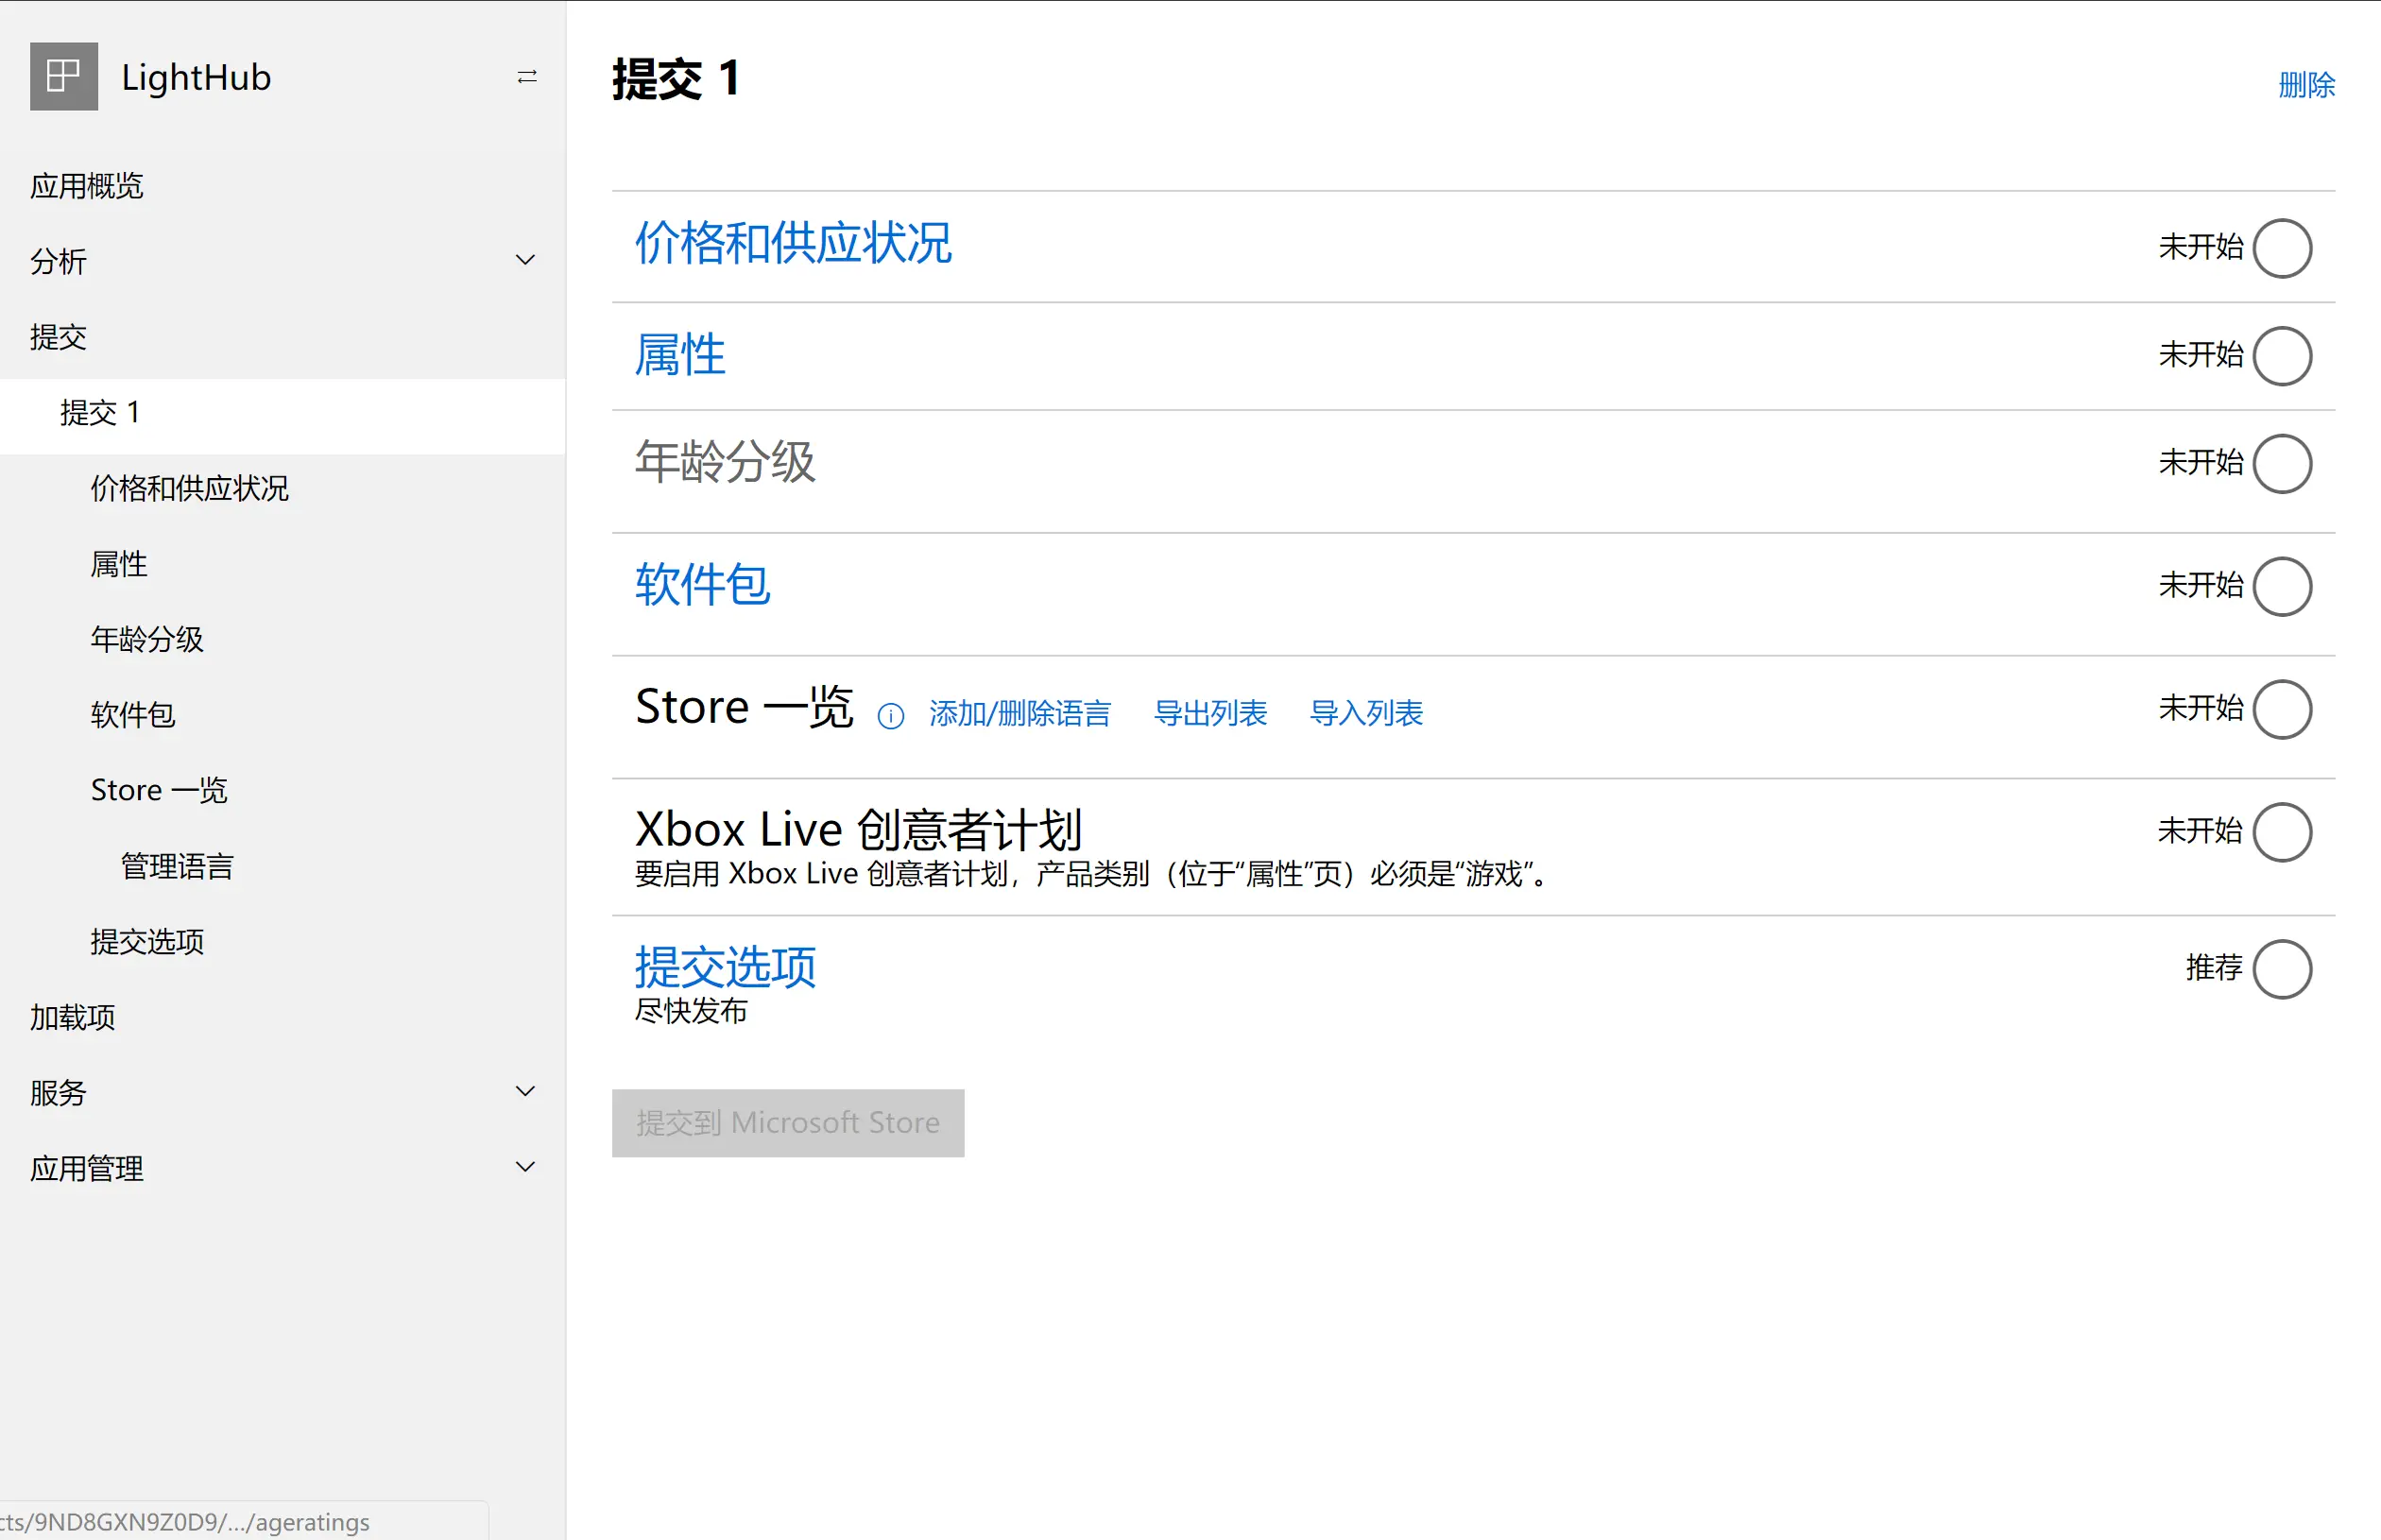The width and height of the screenshot is (2381, 1540).
Task: Click the sidebar collapse arrows icon
Action: (527, 77)
